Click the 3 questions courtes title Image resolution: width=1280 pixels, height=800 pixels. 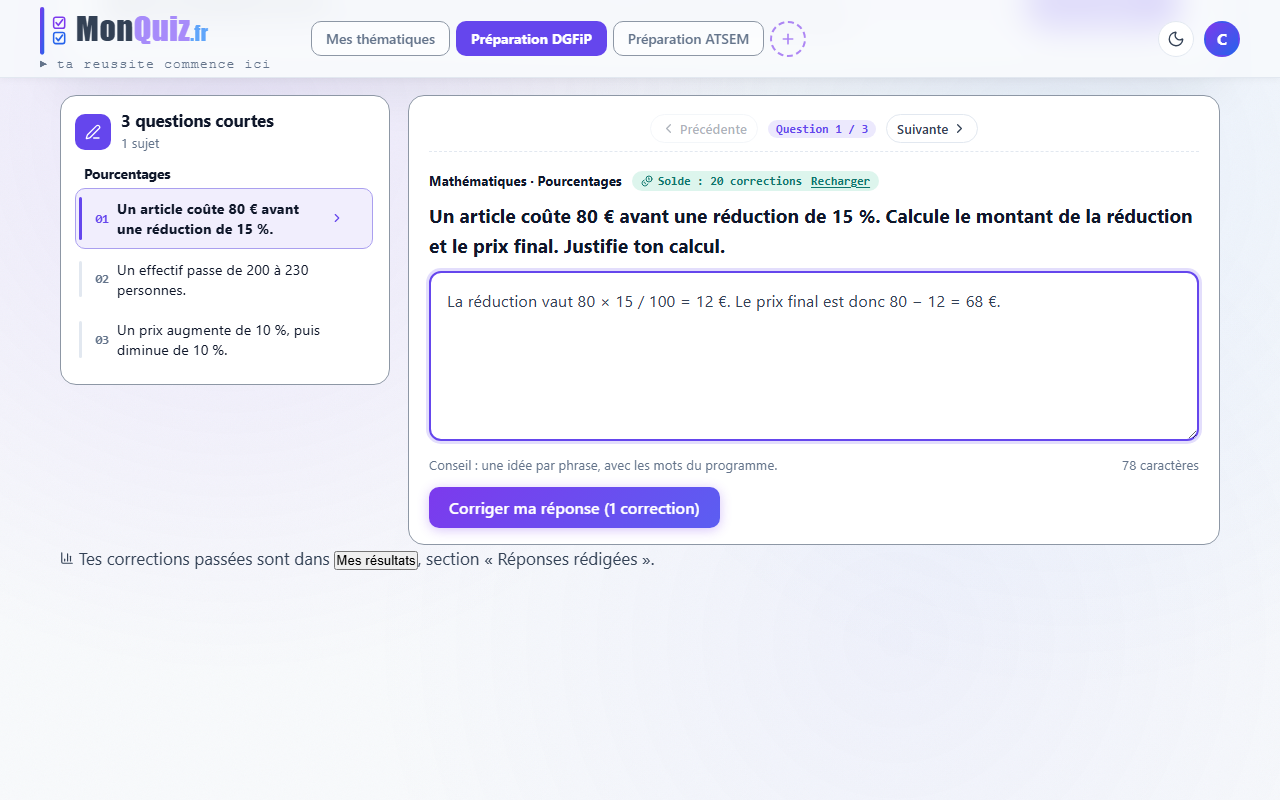[197, 121]
